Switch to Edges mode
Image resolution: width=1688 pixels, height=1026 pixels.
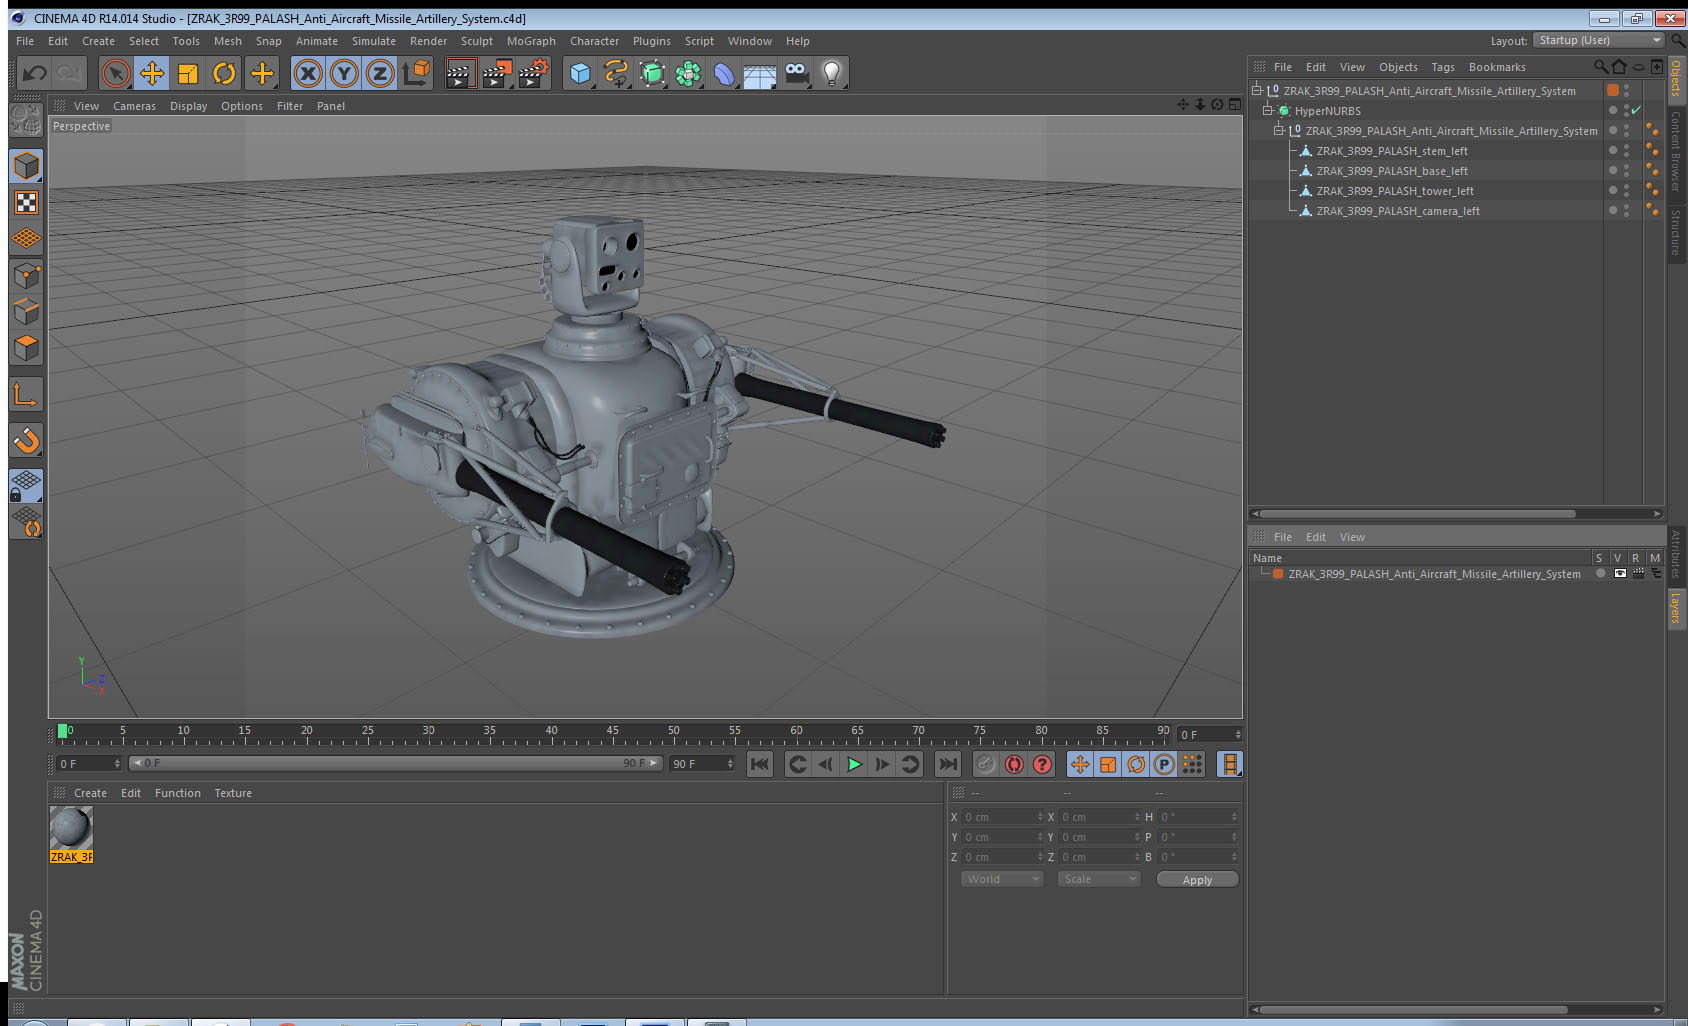[26, 311]
